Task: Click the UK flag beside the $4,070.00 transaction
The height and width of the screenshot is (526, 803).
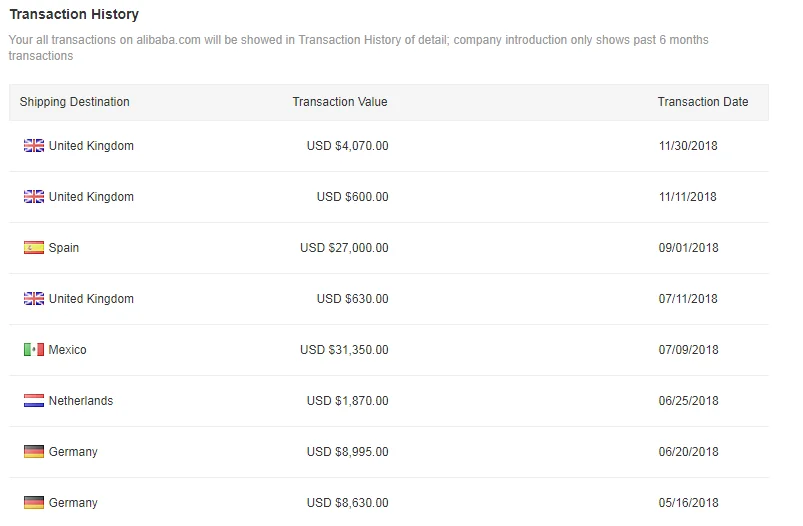Action: coord(34,146)
